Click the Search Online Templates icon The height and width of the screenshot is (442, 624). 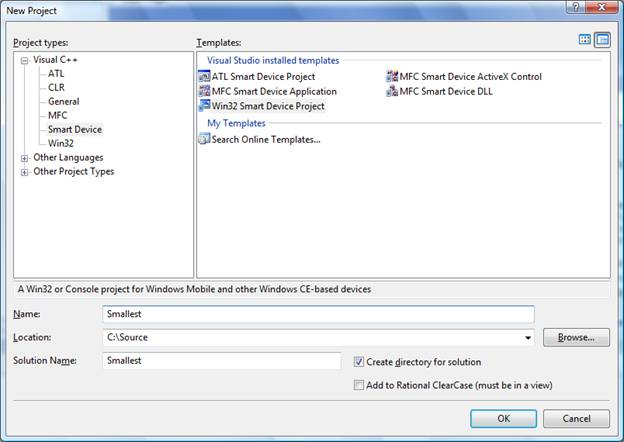tap(204, 139)
